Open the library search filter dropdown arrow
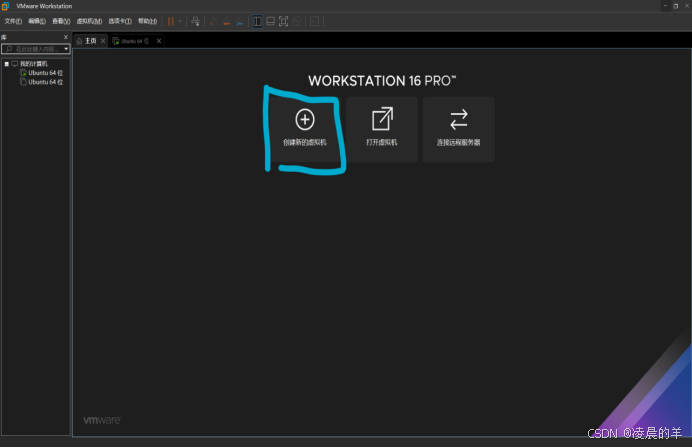The image size is (692, 448). pyautogui.click(x=66, y=49)
